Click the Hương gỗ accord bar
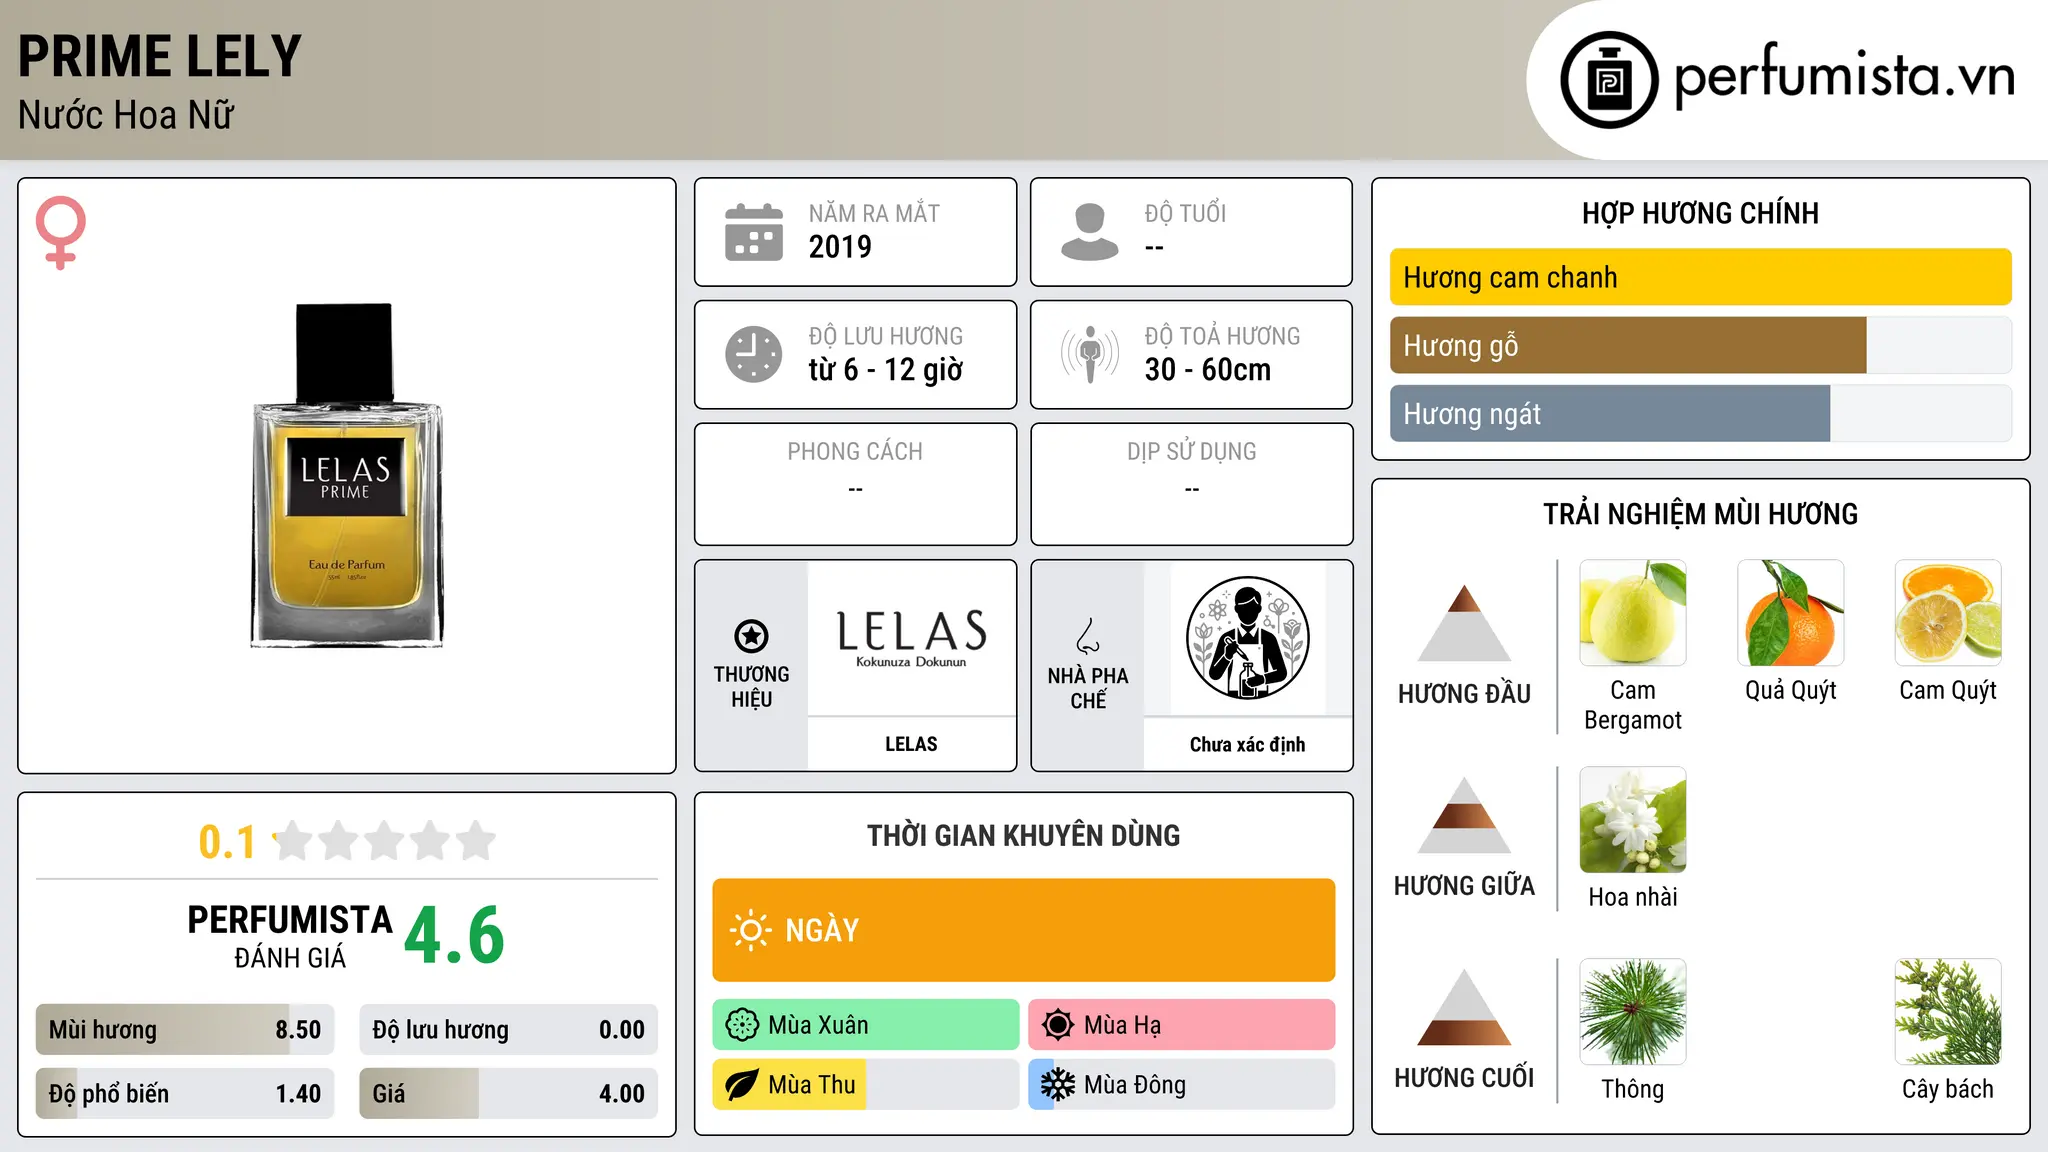 [1700, 345]
